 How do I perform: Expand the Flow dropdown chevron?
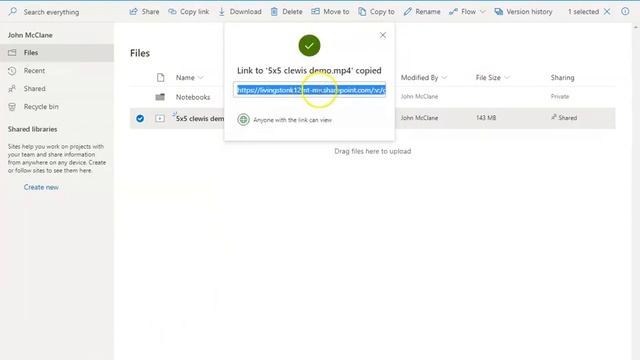(x=482, y=11)
